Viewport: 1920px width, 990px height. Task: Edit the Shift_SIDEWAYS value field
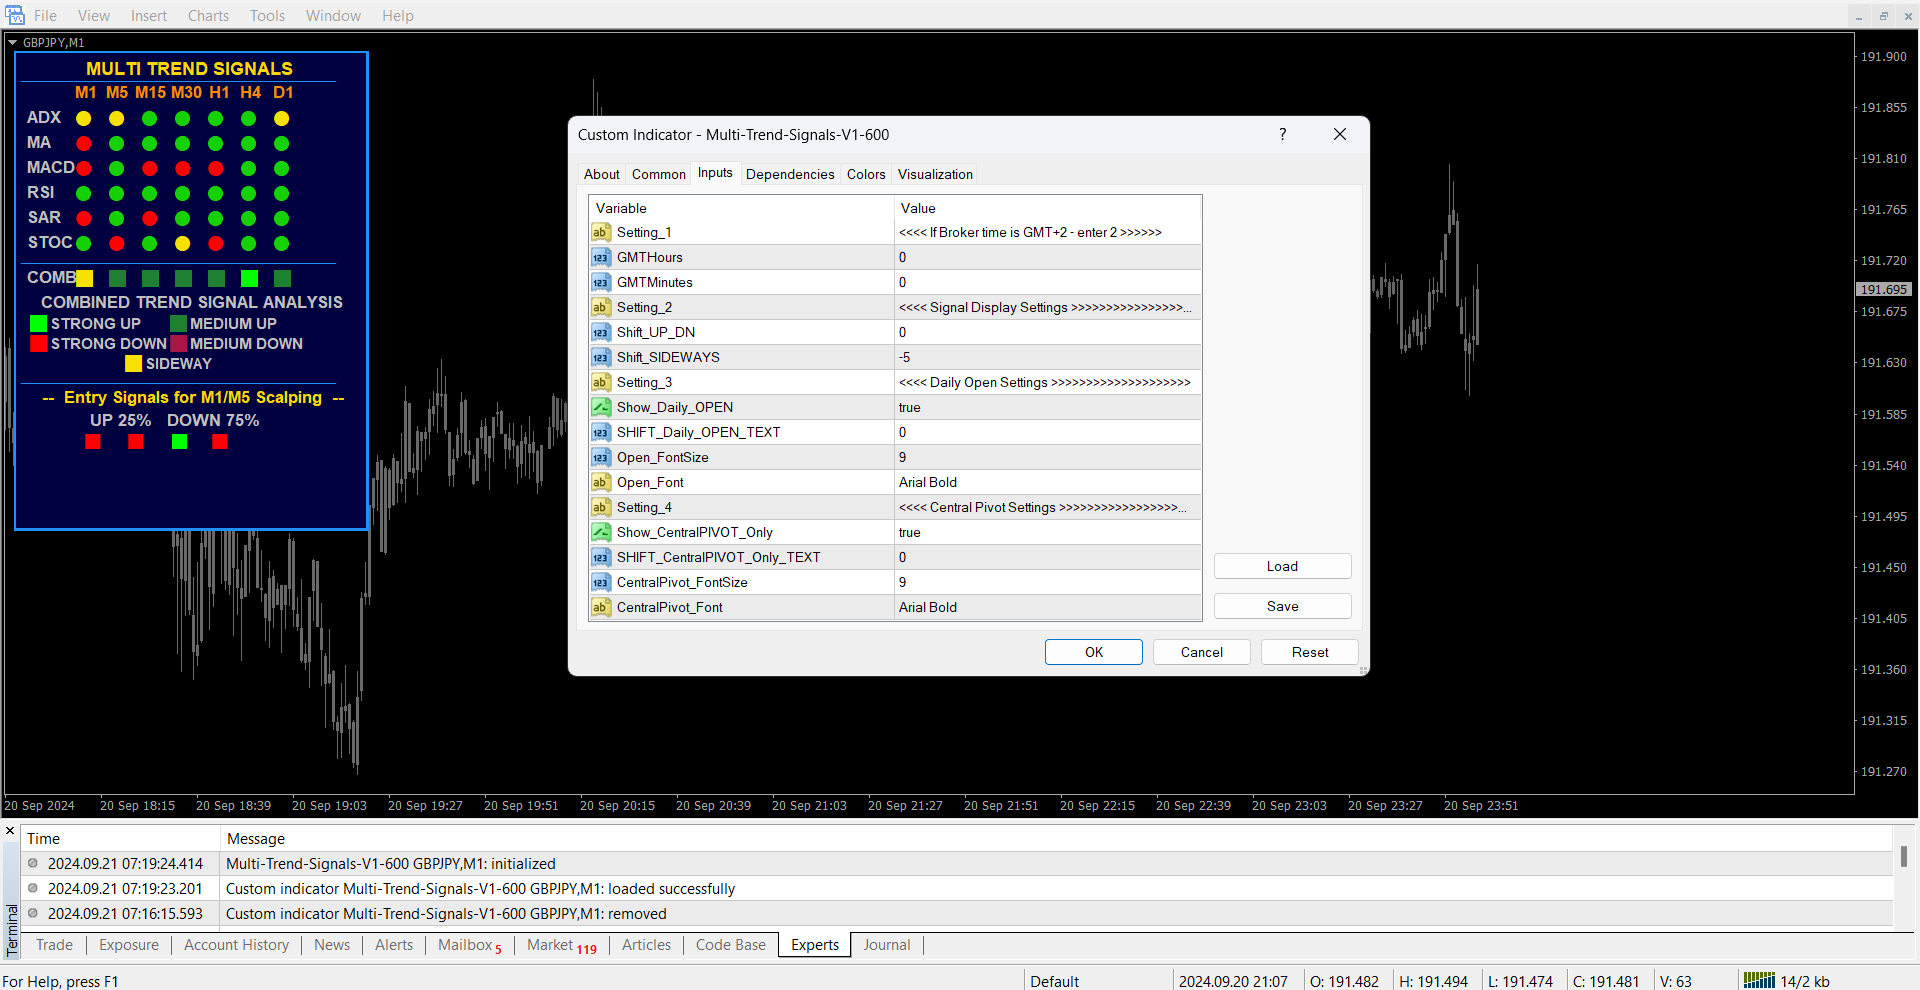coord(1046,357)
